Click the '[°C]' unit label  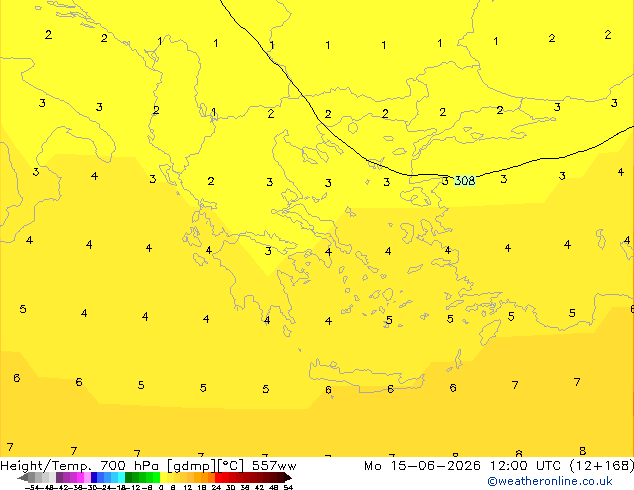pyautogui.click(x=231, y=466)
